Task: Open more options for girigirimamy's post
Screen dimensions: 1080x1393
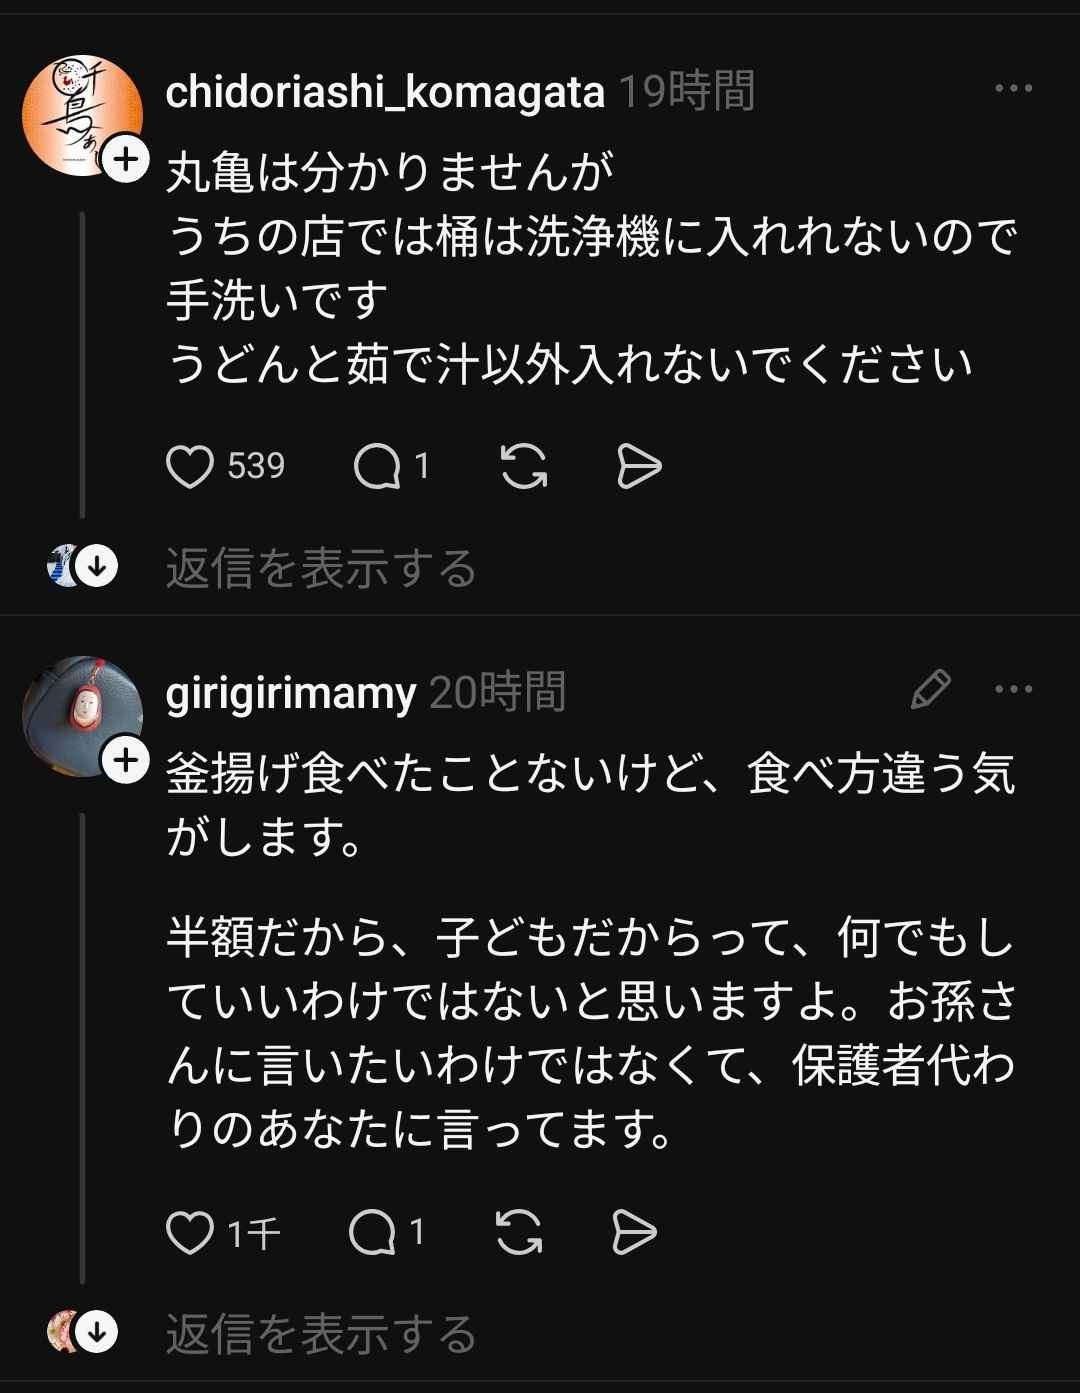Action: (1013, 690)
